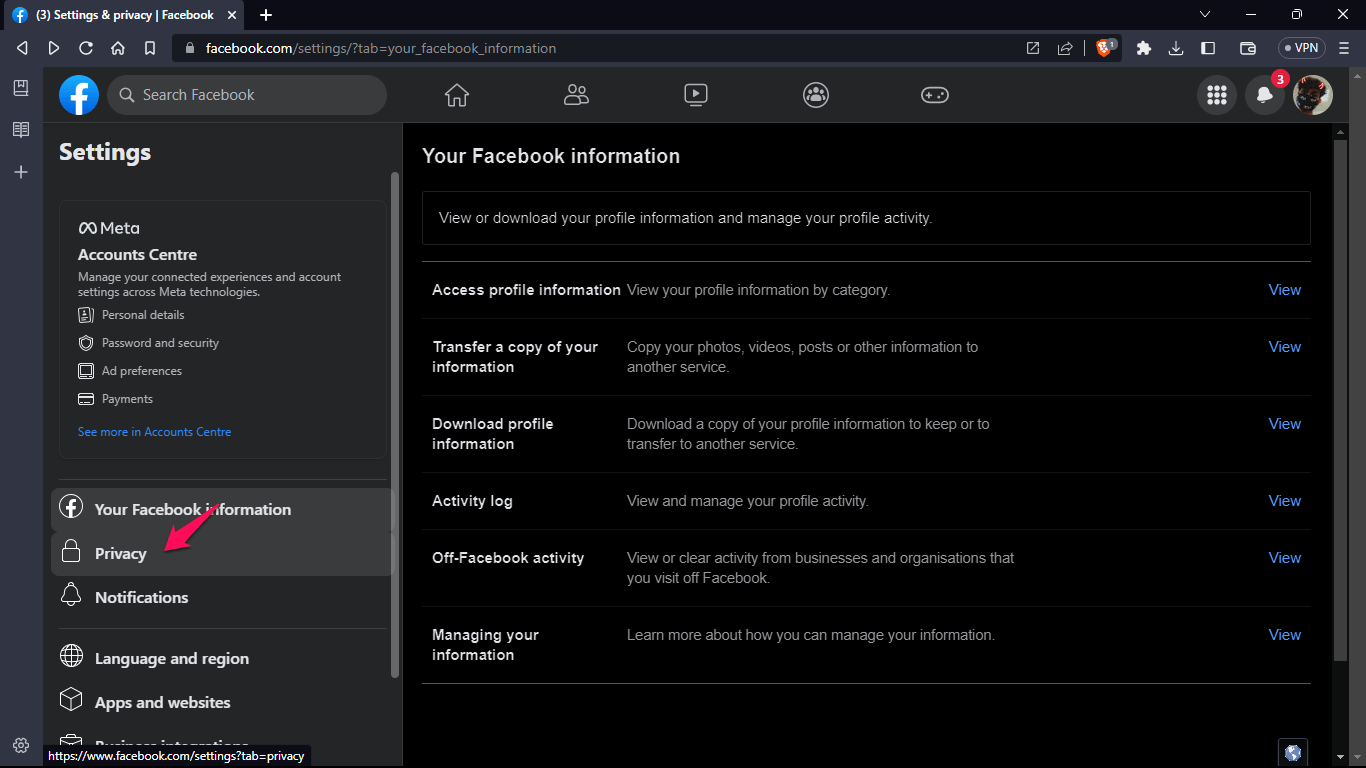The width and height of the screenshot is (1366, 768).
Task: Click the Brave Shields lion icon
Action: tap(1105, 47)
